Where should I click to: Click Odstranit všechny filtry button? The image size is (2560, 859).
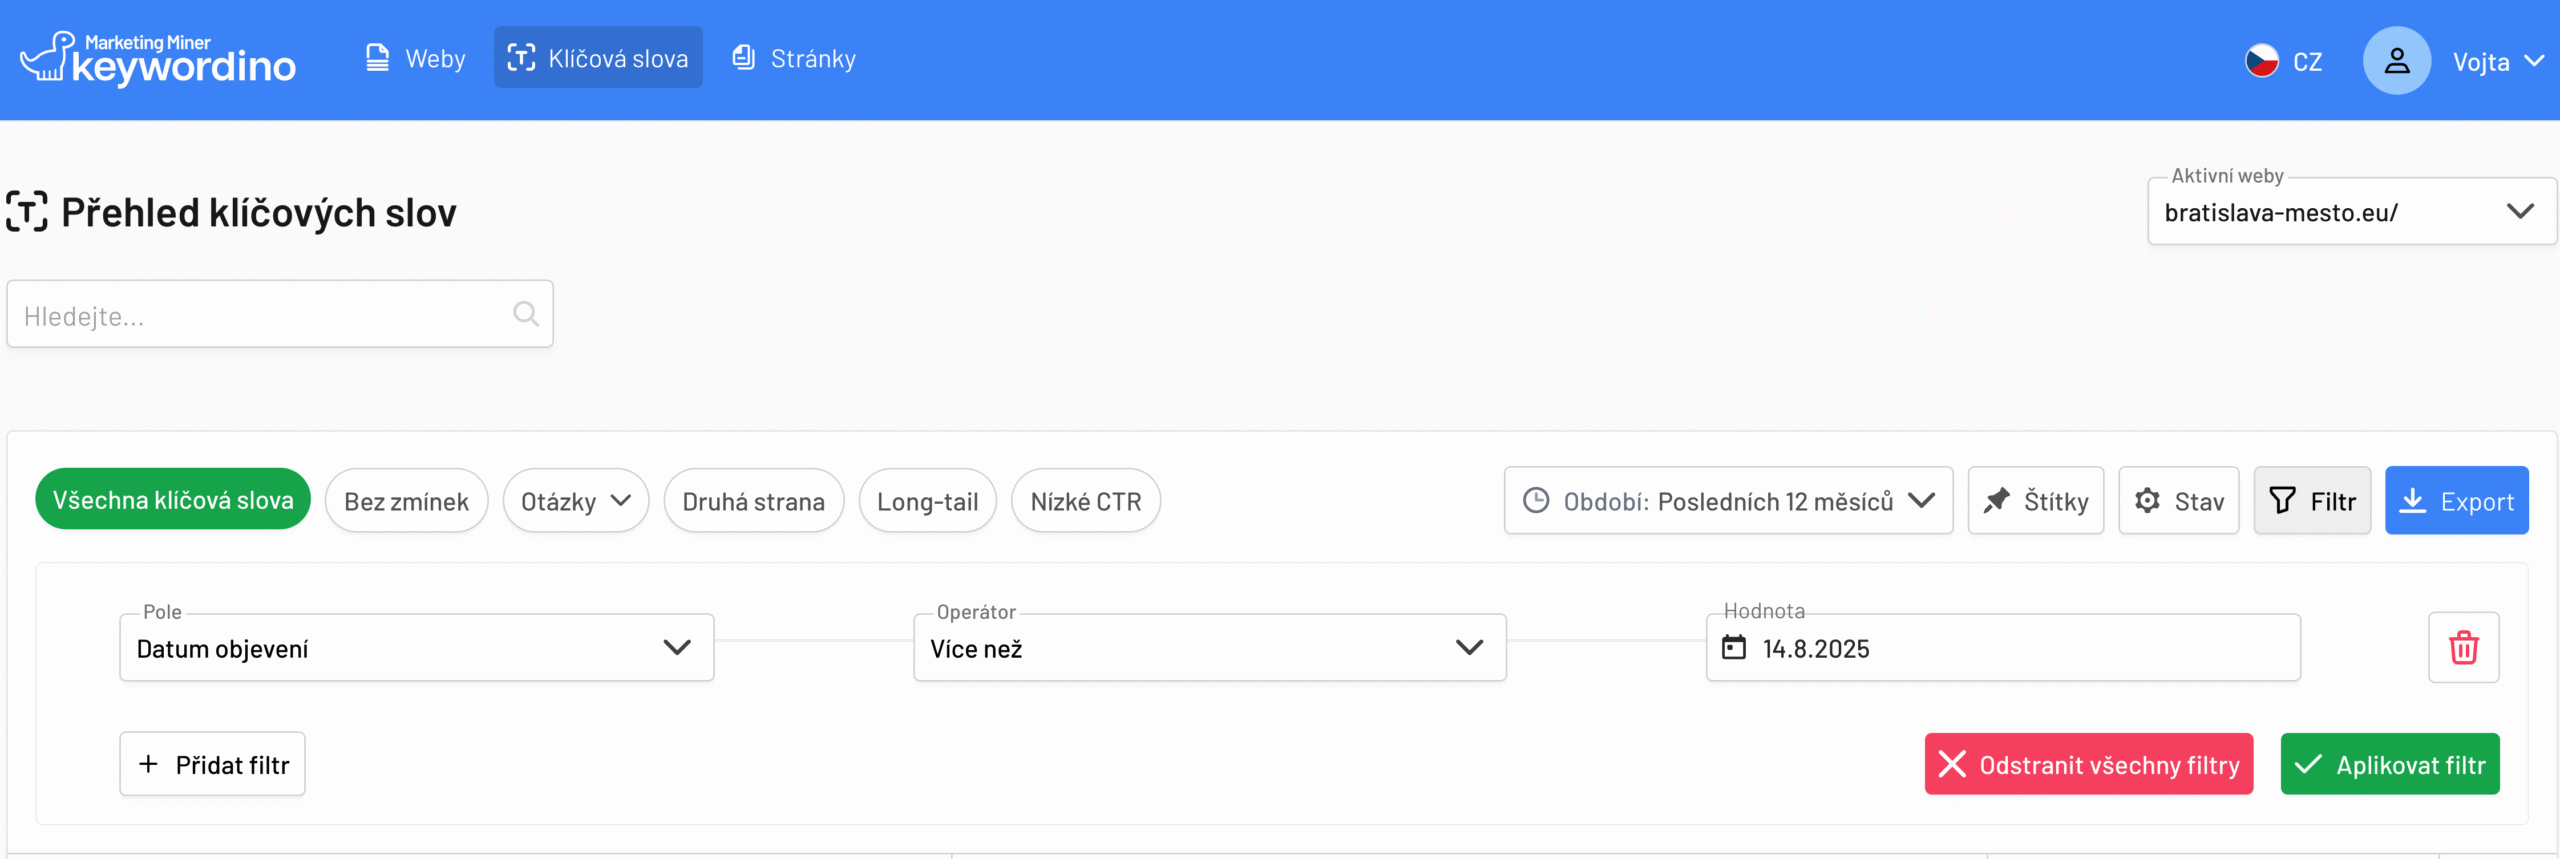tap(2088, 765)
